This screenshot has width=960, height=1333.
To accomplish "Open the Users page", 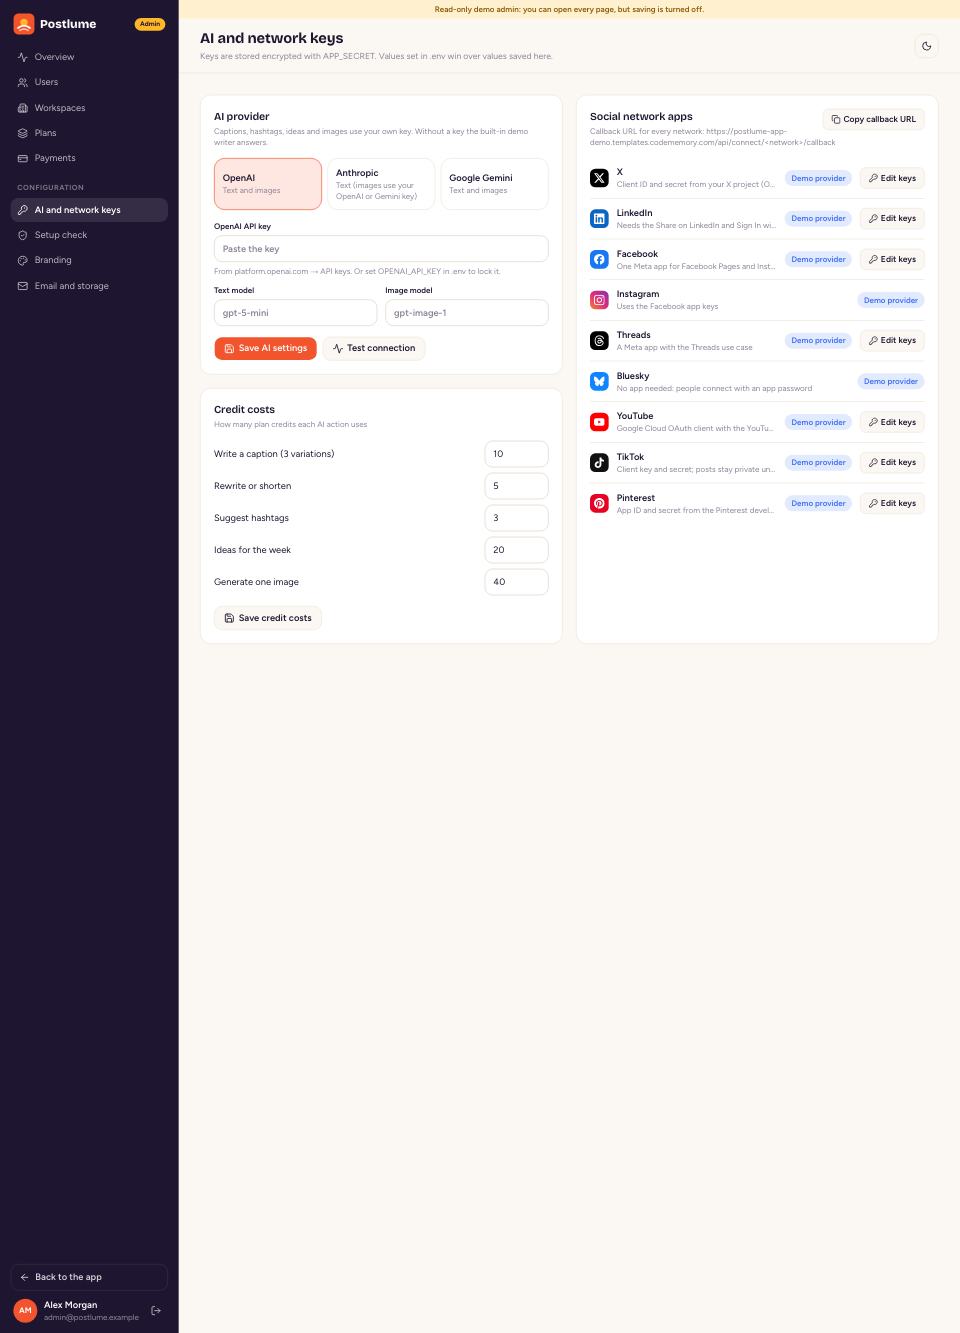I will (89, 82).
